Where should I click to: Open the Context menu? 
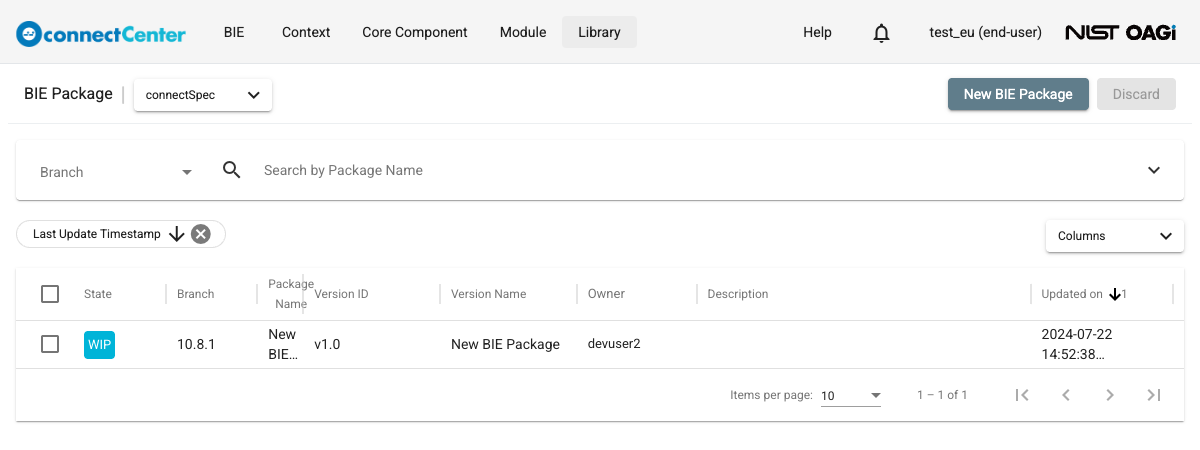306,32
